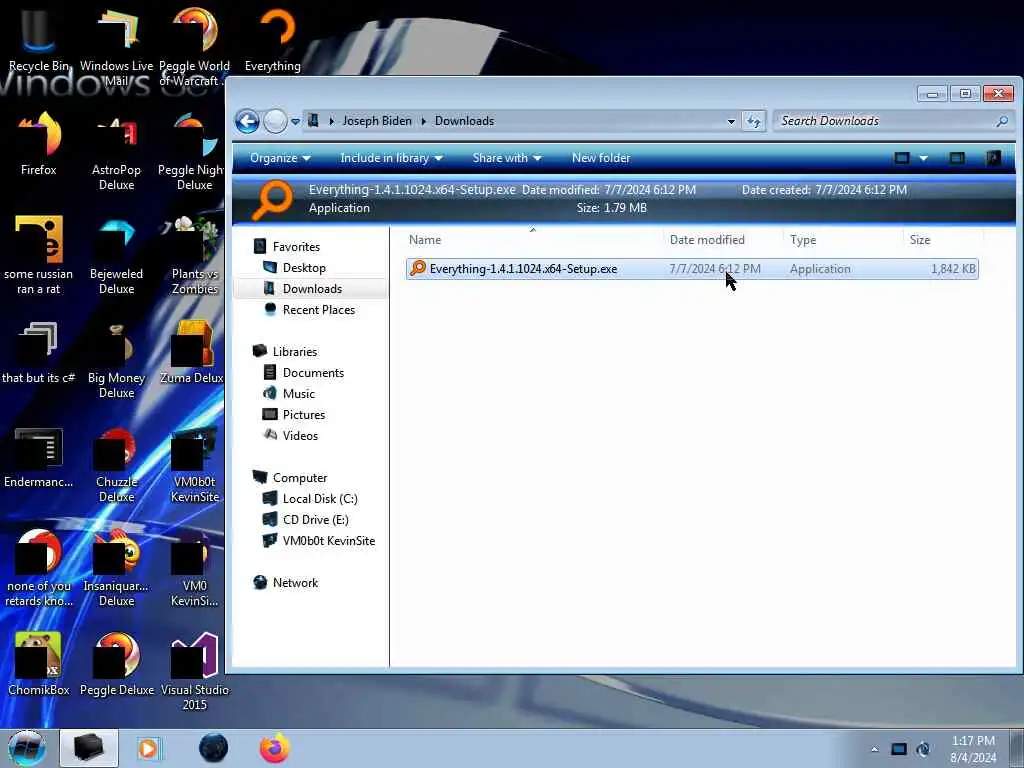Select Favorites in navigation pane

point(296,247)
